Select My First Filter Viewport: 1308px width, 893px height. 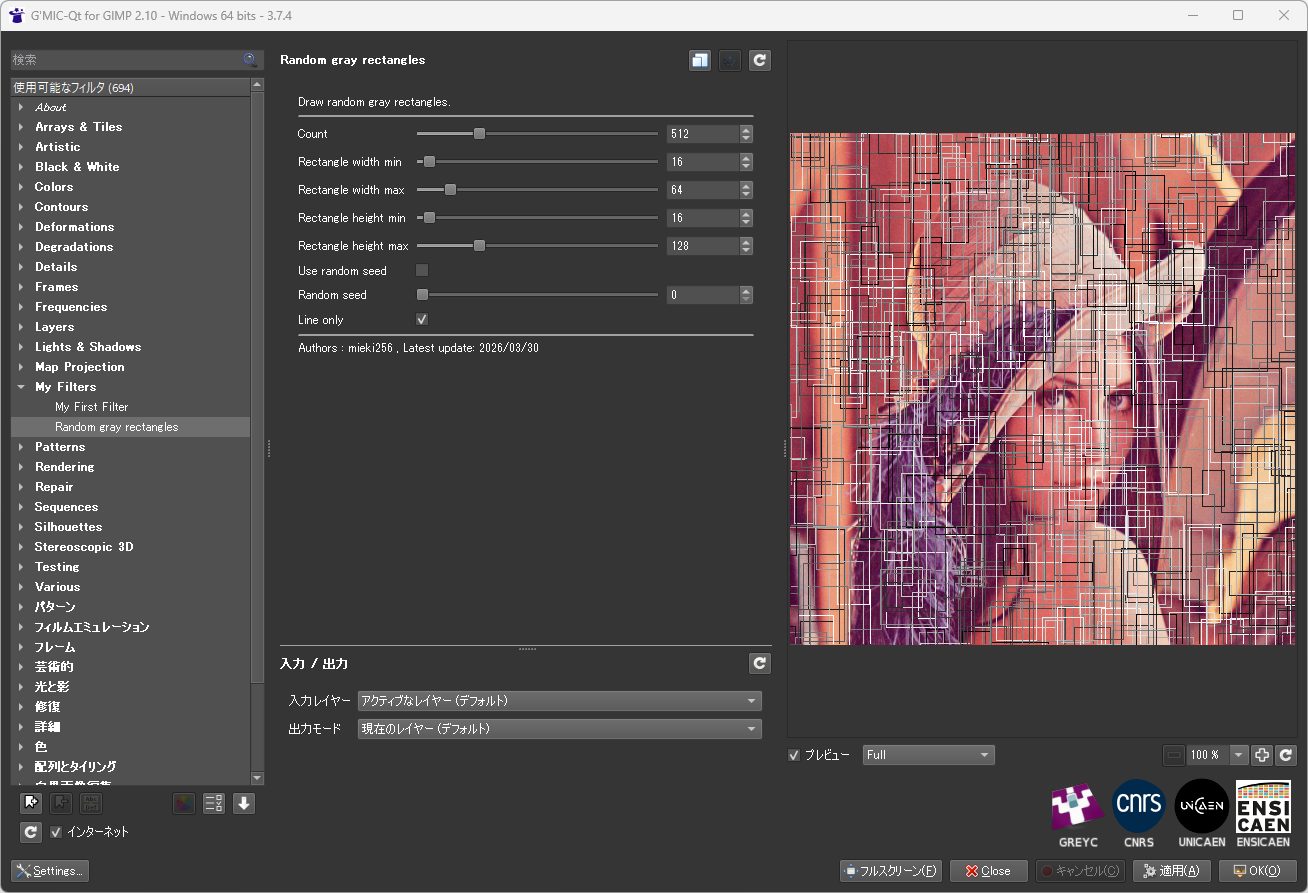click(x=92, y=407)
